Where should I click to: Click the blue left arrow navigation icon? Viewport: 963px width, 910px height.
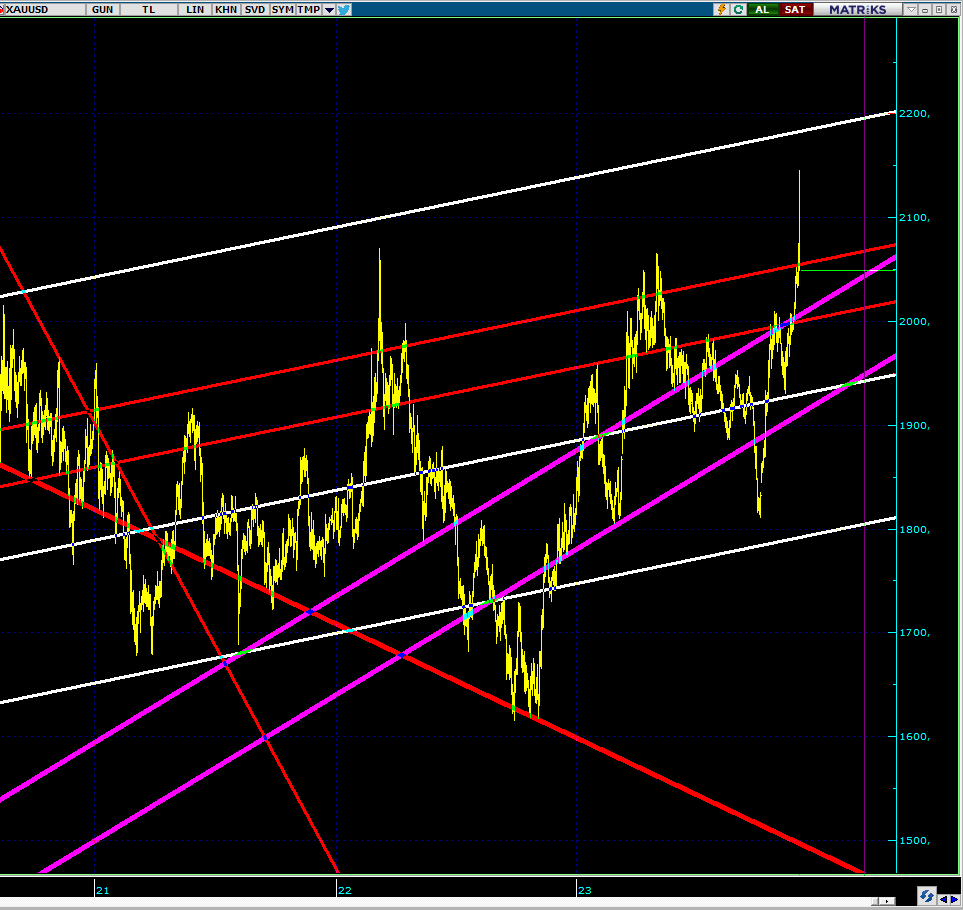(x=943, y=899)
